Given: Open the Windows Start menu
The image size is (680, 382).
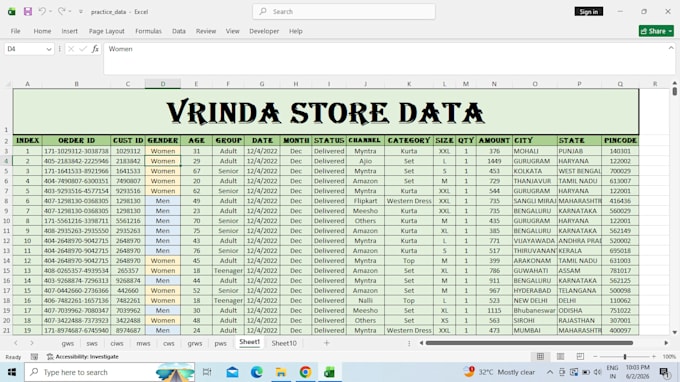Looking at the screenshot, I should [12, 372].
